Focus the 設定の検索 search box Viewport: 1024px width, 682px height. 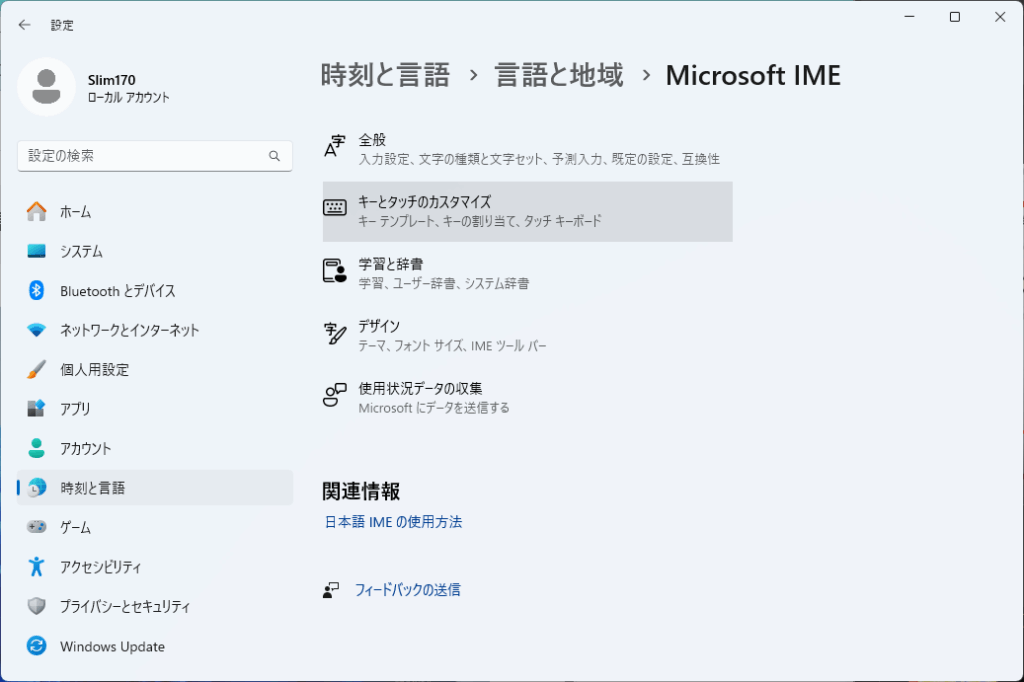coord(155,156)
